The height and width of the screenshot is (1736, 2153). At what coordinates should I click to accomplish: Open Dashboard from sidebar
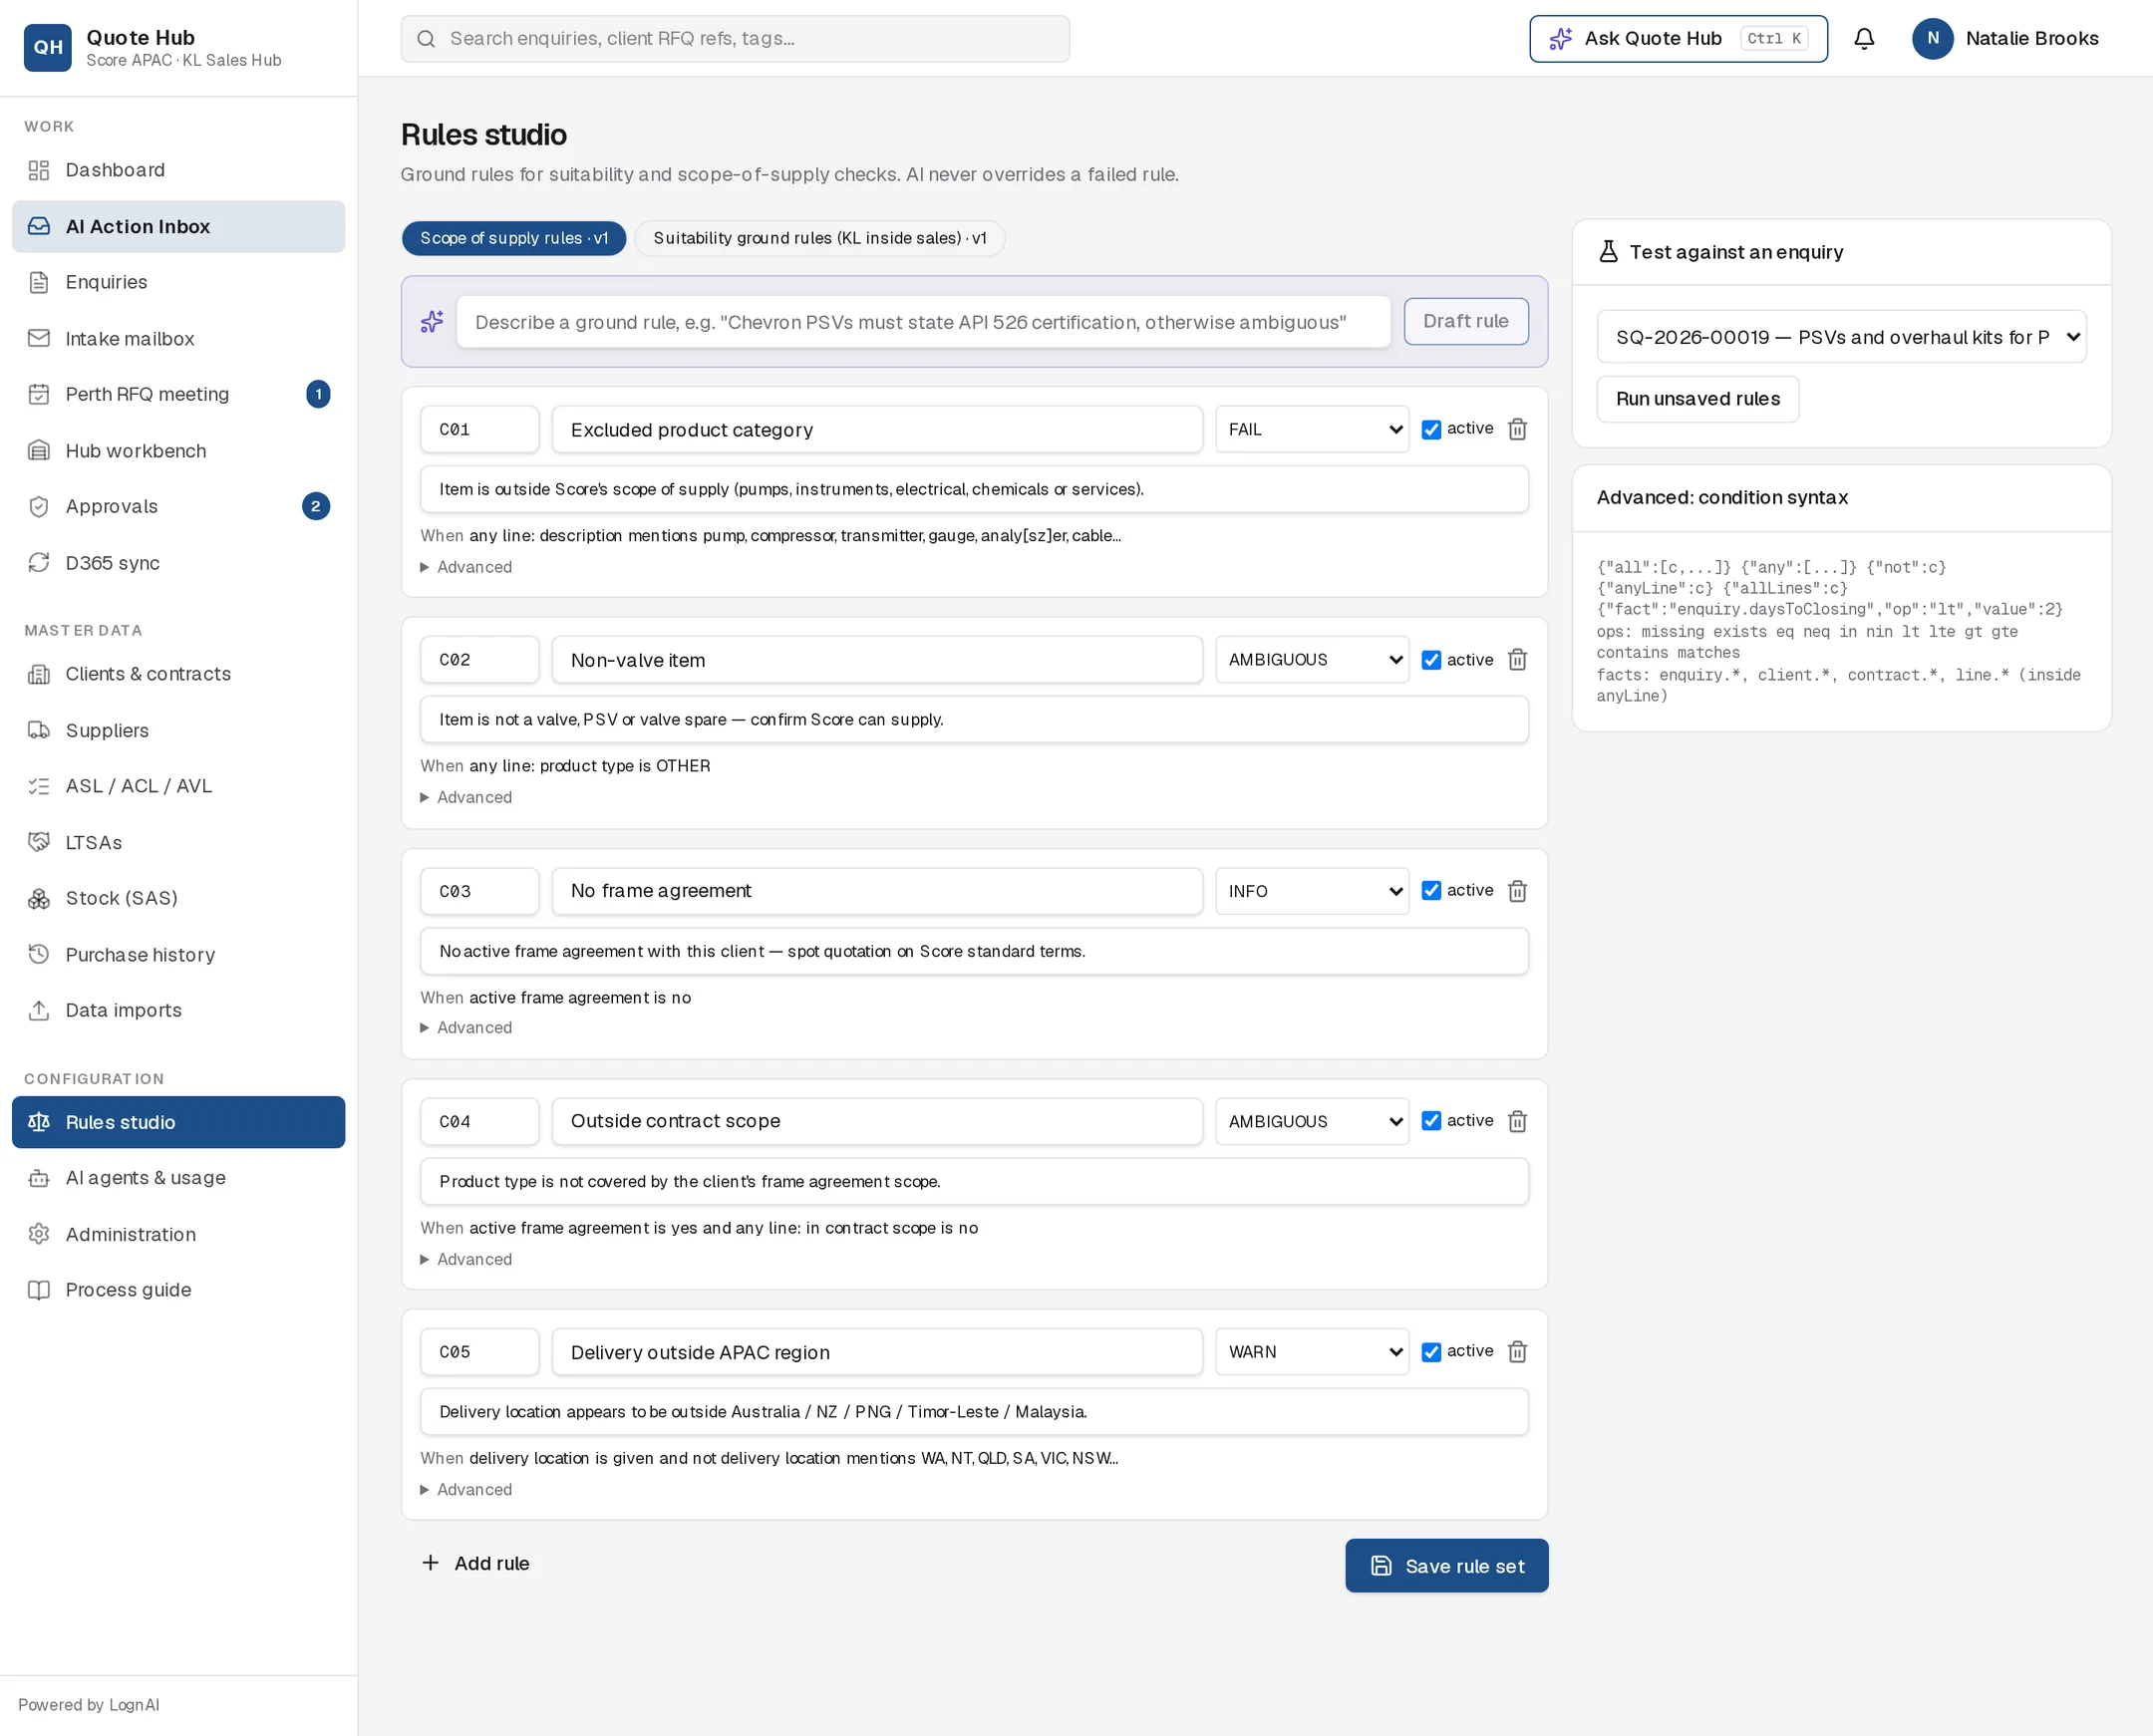(178, 170)
